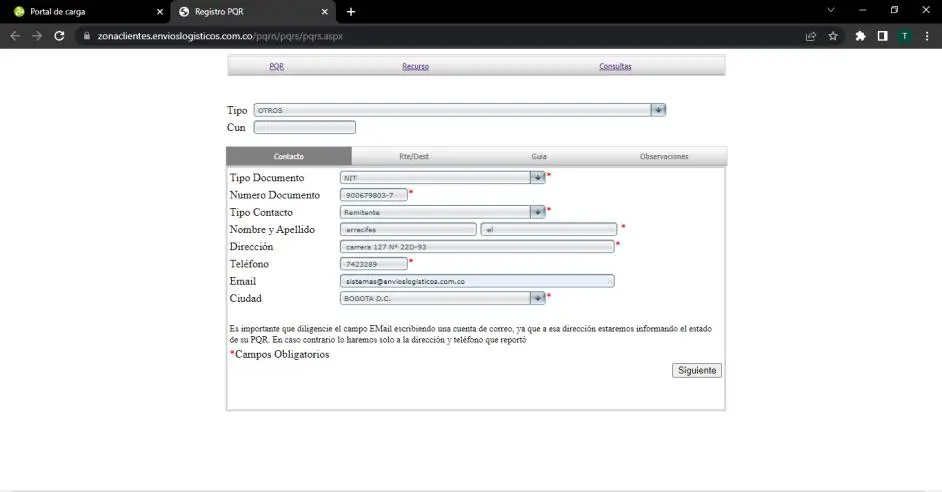Viewport: 942px width, 492px height.
Task: Reload the current page
Action: click(59, 36)
